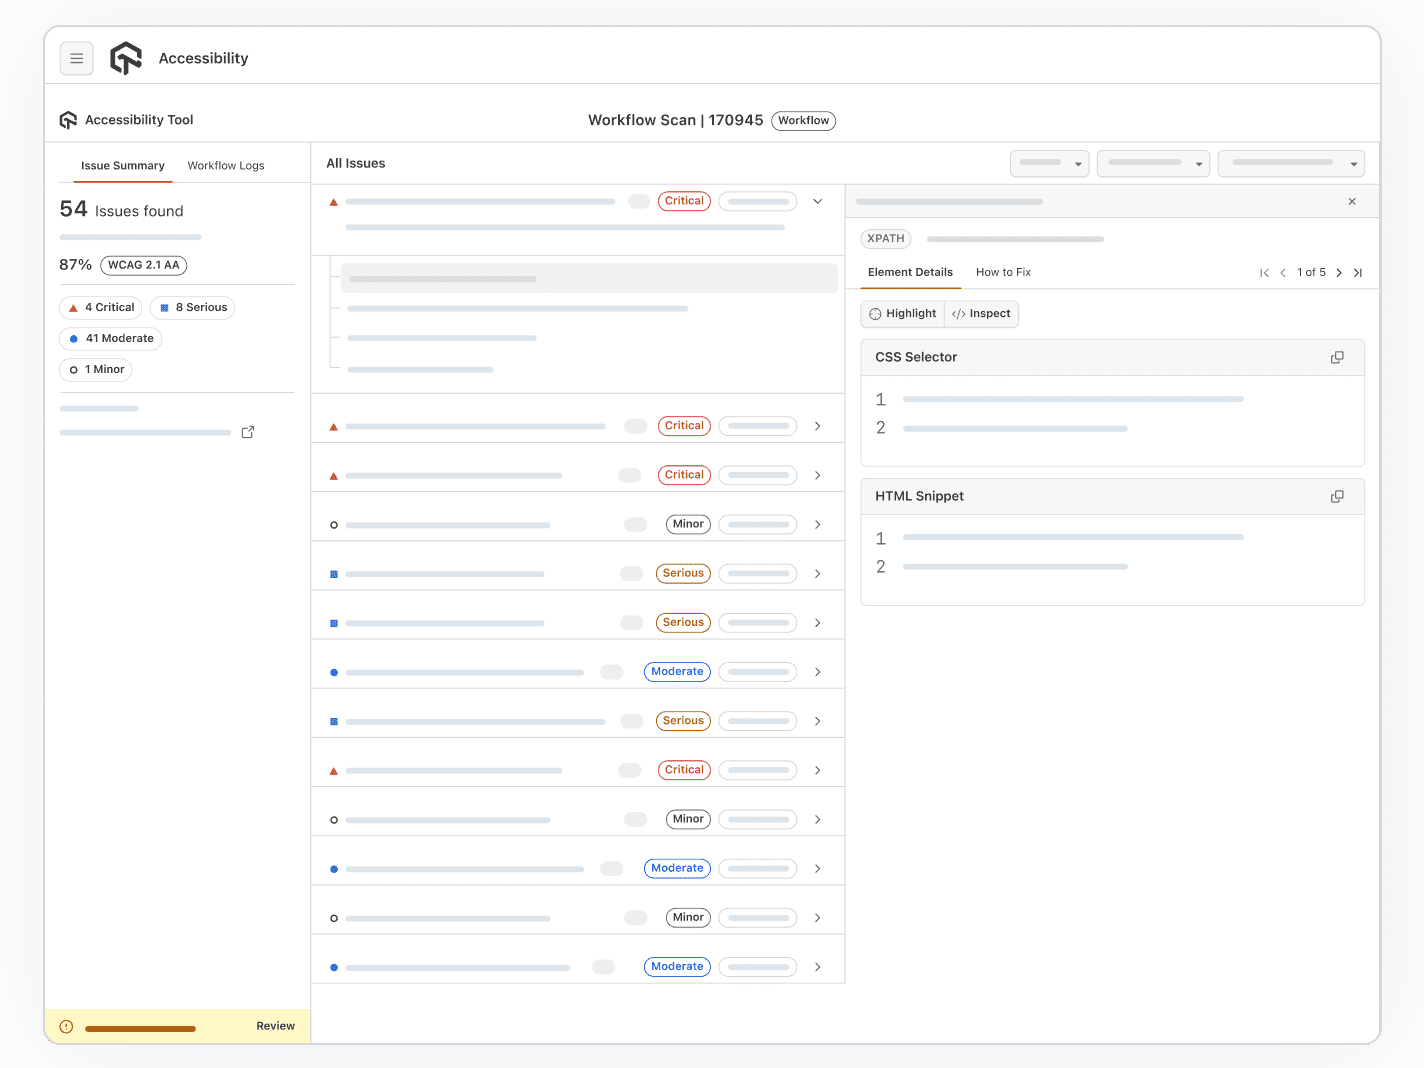Image resolution: width=1424 pixels, height=1068 pixels.
Task: Select the Inspect element tool
Action: coord(981,313)
